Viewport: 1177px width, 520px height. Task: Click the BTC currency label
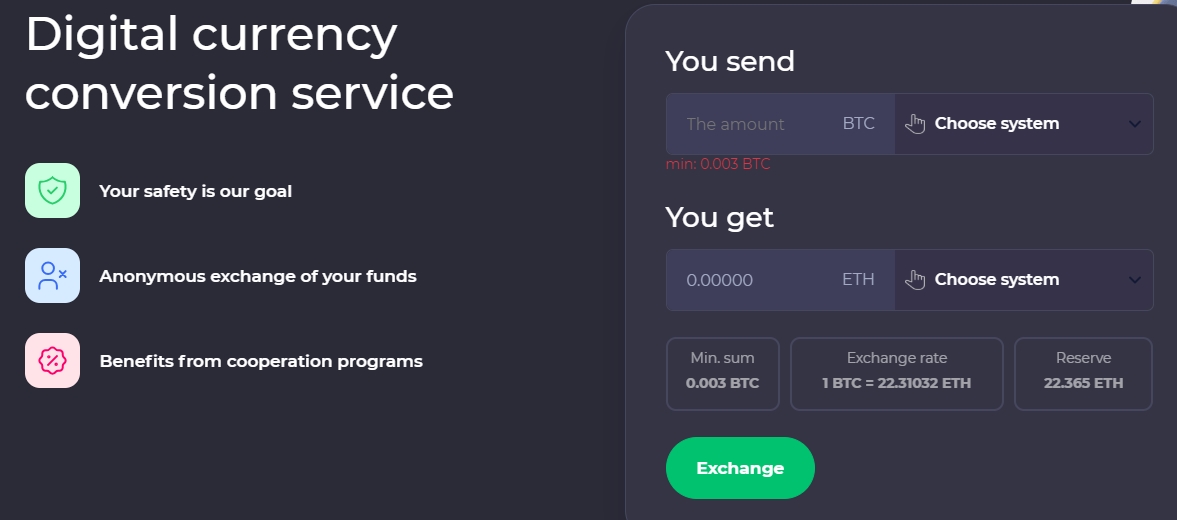(x=858, y=124)
